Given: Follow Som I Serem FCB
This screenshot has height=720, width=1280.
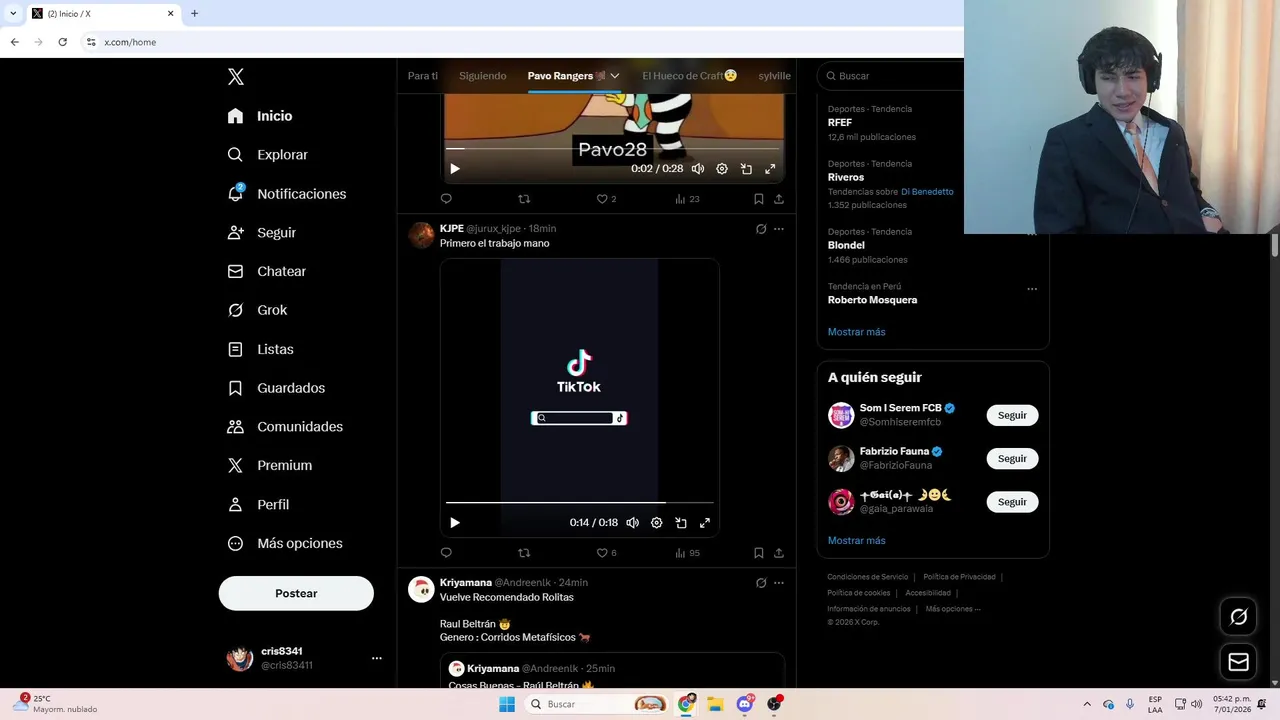Looking at the screenshot, I should point(1012,415).
